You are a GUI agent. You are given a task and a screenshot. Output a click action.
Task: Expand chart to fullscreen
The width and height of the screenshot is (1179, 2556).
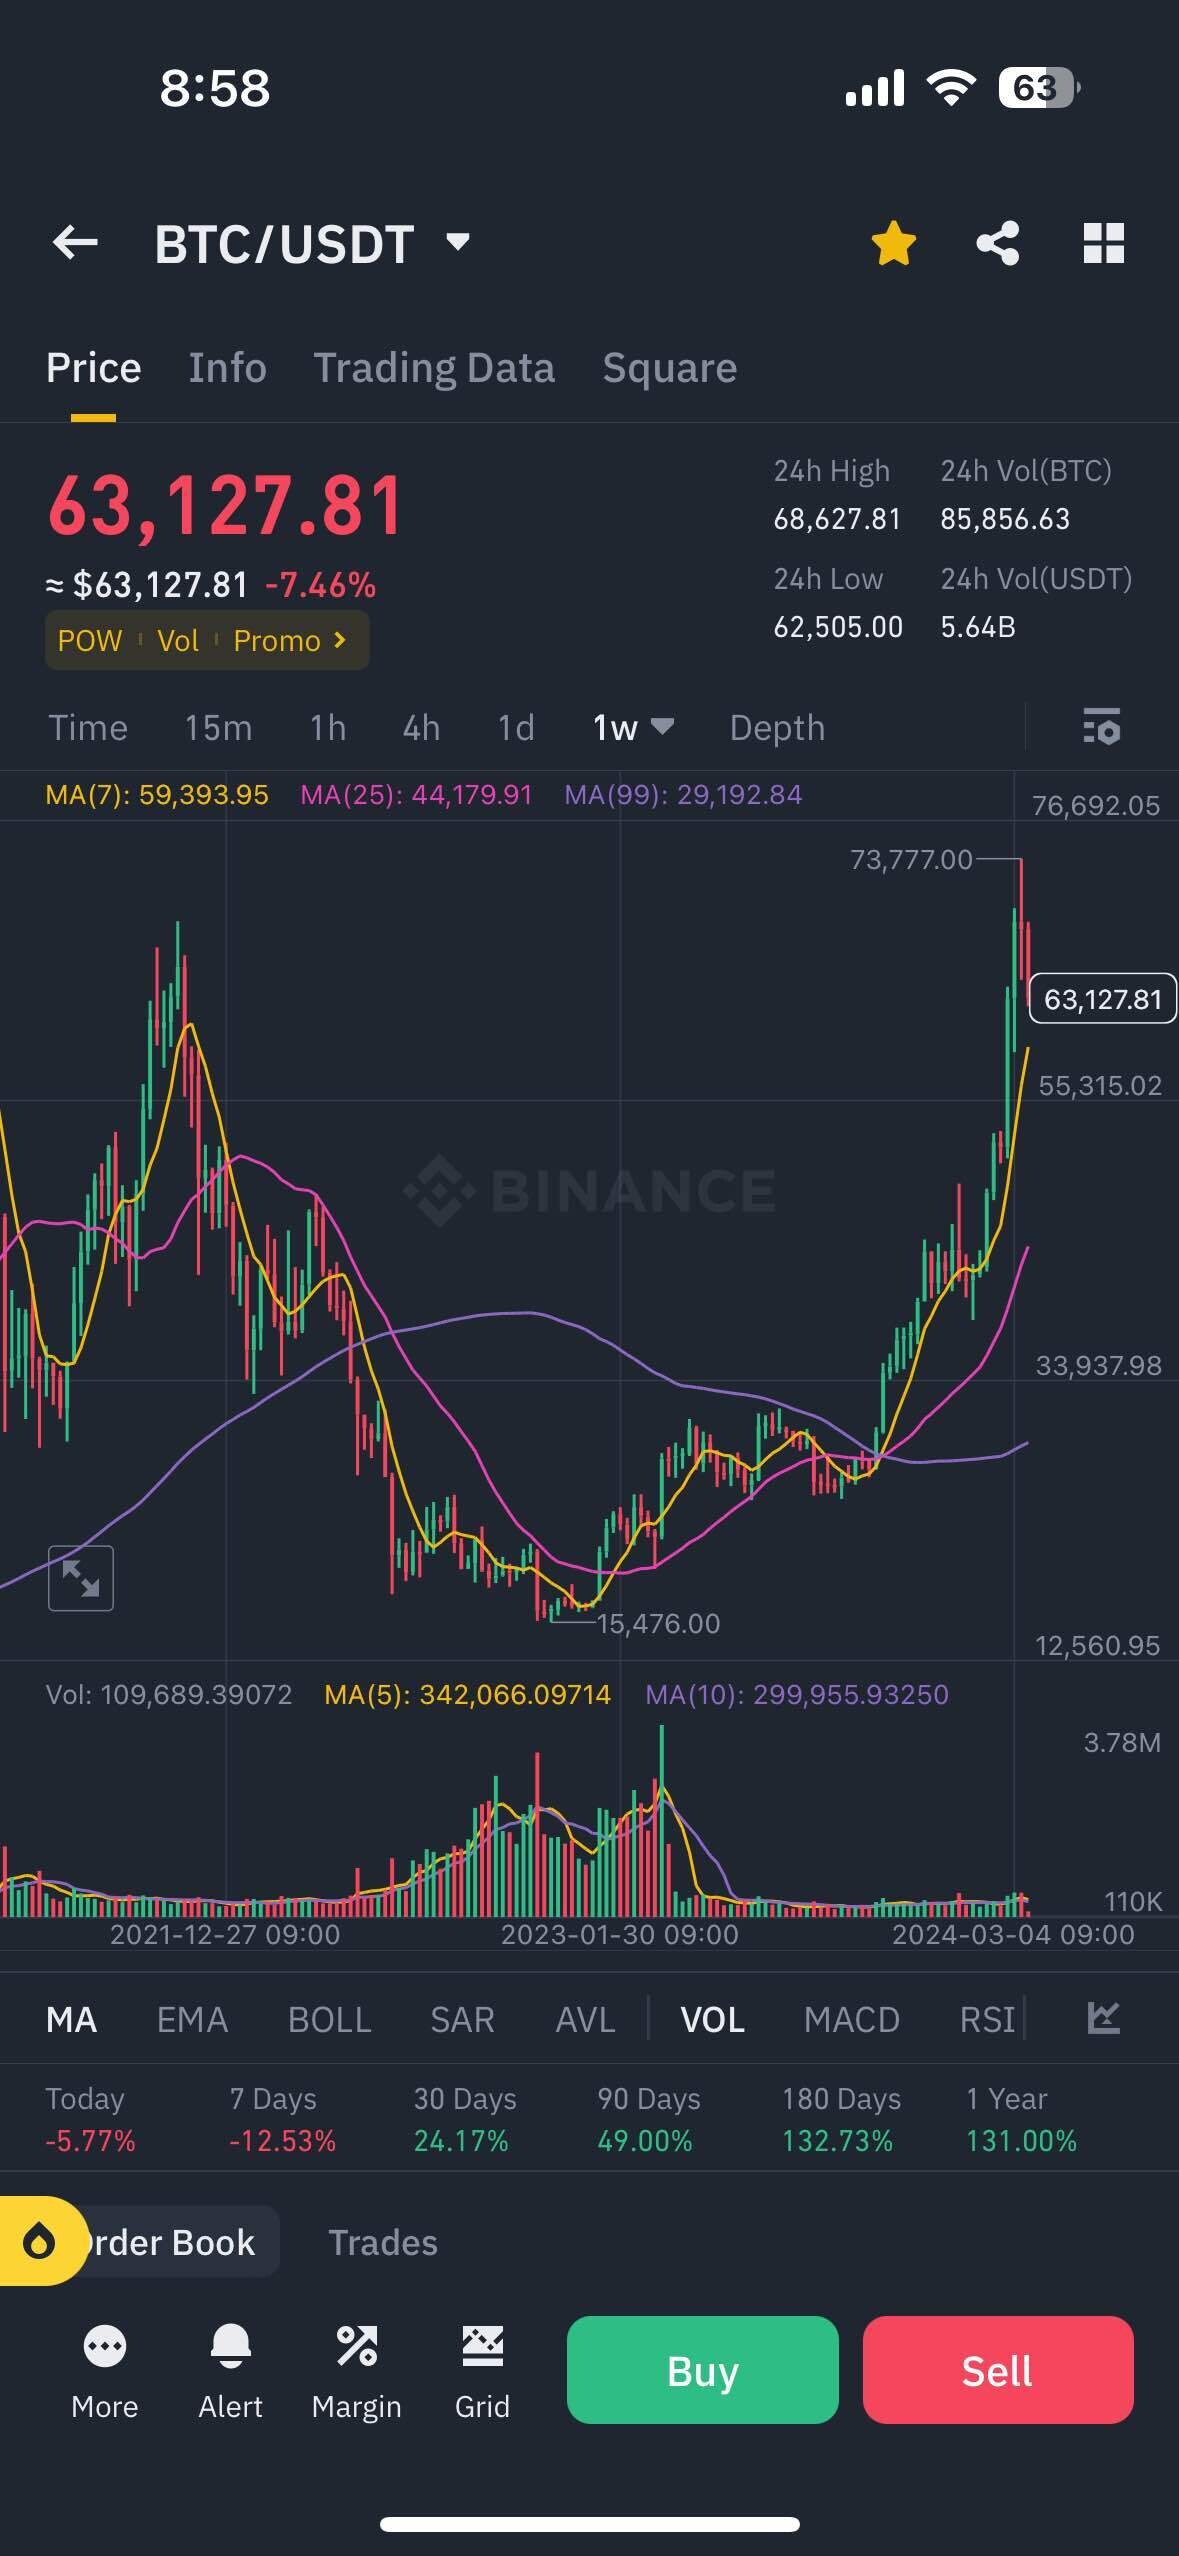81,1578
